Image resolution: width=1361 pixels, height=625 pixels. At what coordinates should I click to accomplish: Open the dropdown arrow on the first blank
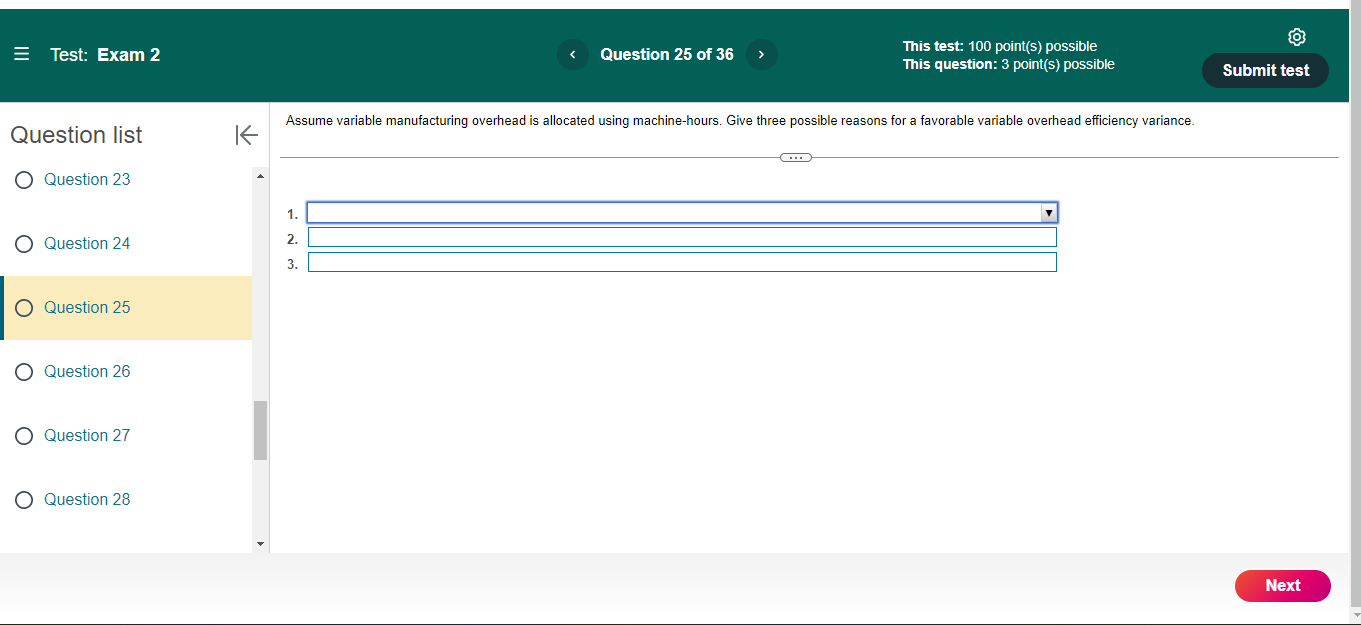point(1049,212)
